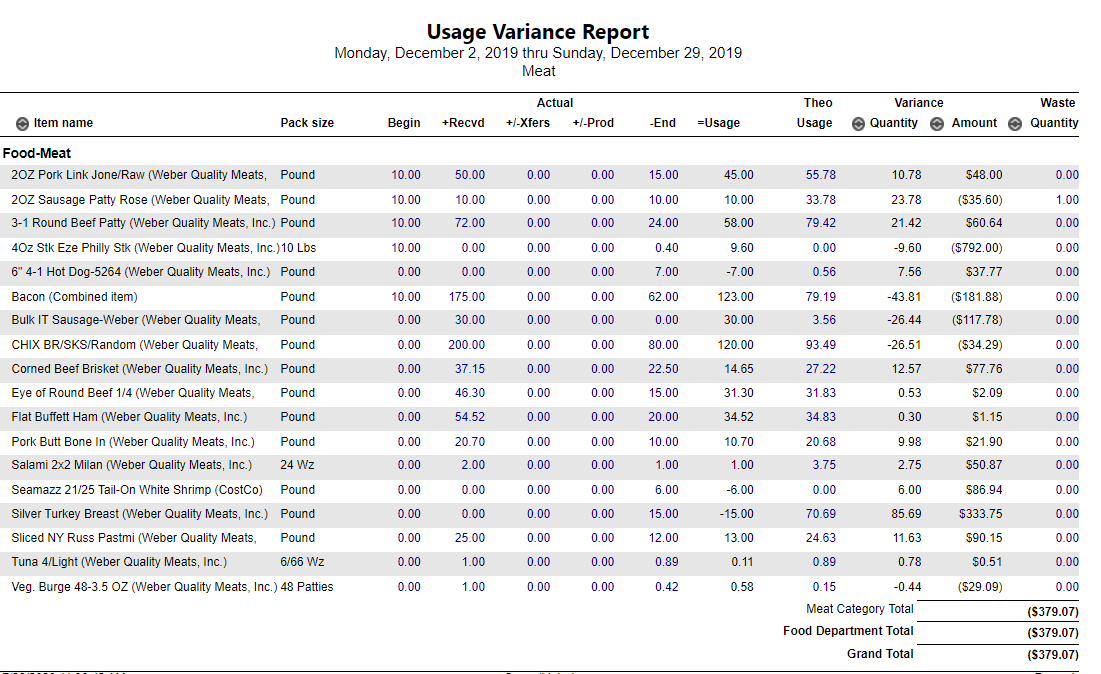Screen dimensions: 1101x674
Task: Click the sort icon beside Variance Amount
Action: pyautogui.click(x=937, y=124)
